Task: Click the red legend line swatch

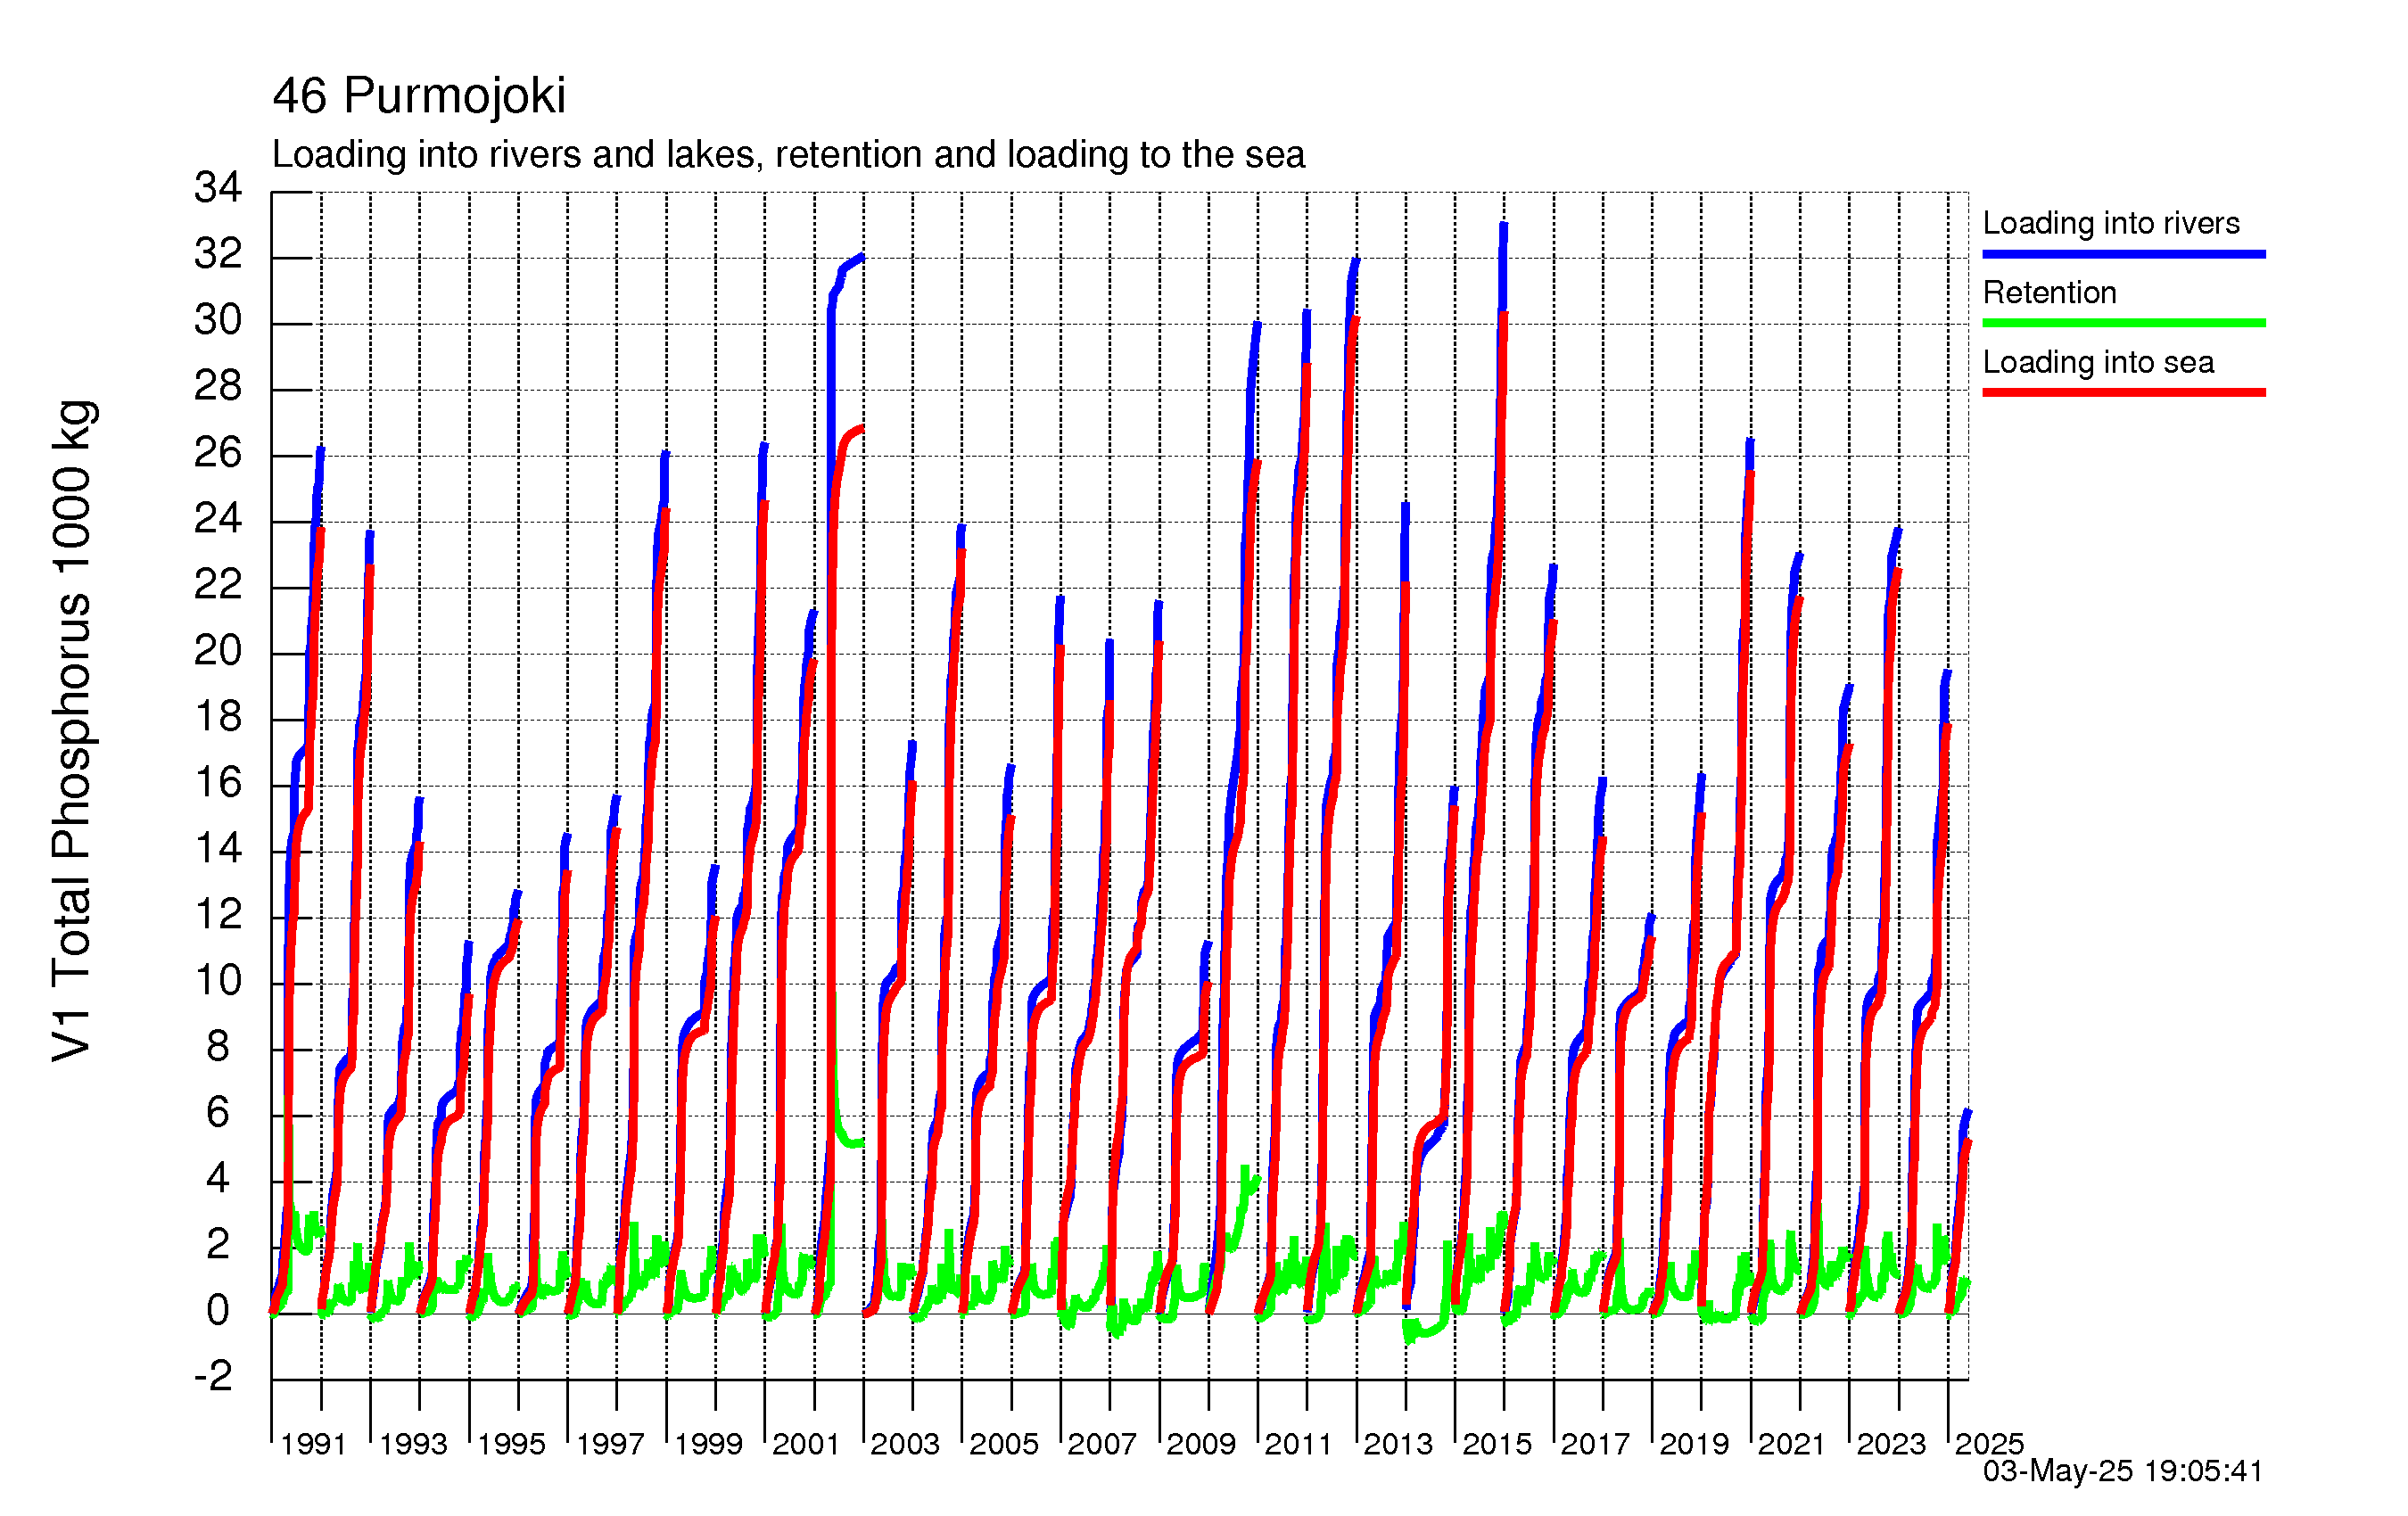Action: [x=2123, y=392]
